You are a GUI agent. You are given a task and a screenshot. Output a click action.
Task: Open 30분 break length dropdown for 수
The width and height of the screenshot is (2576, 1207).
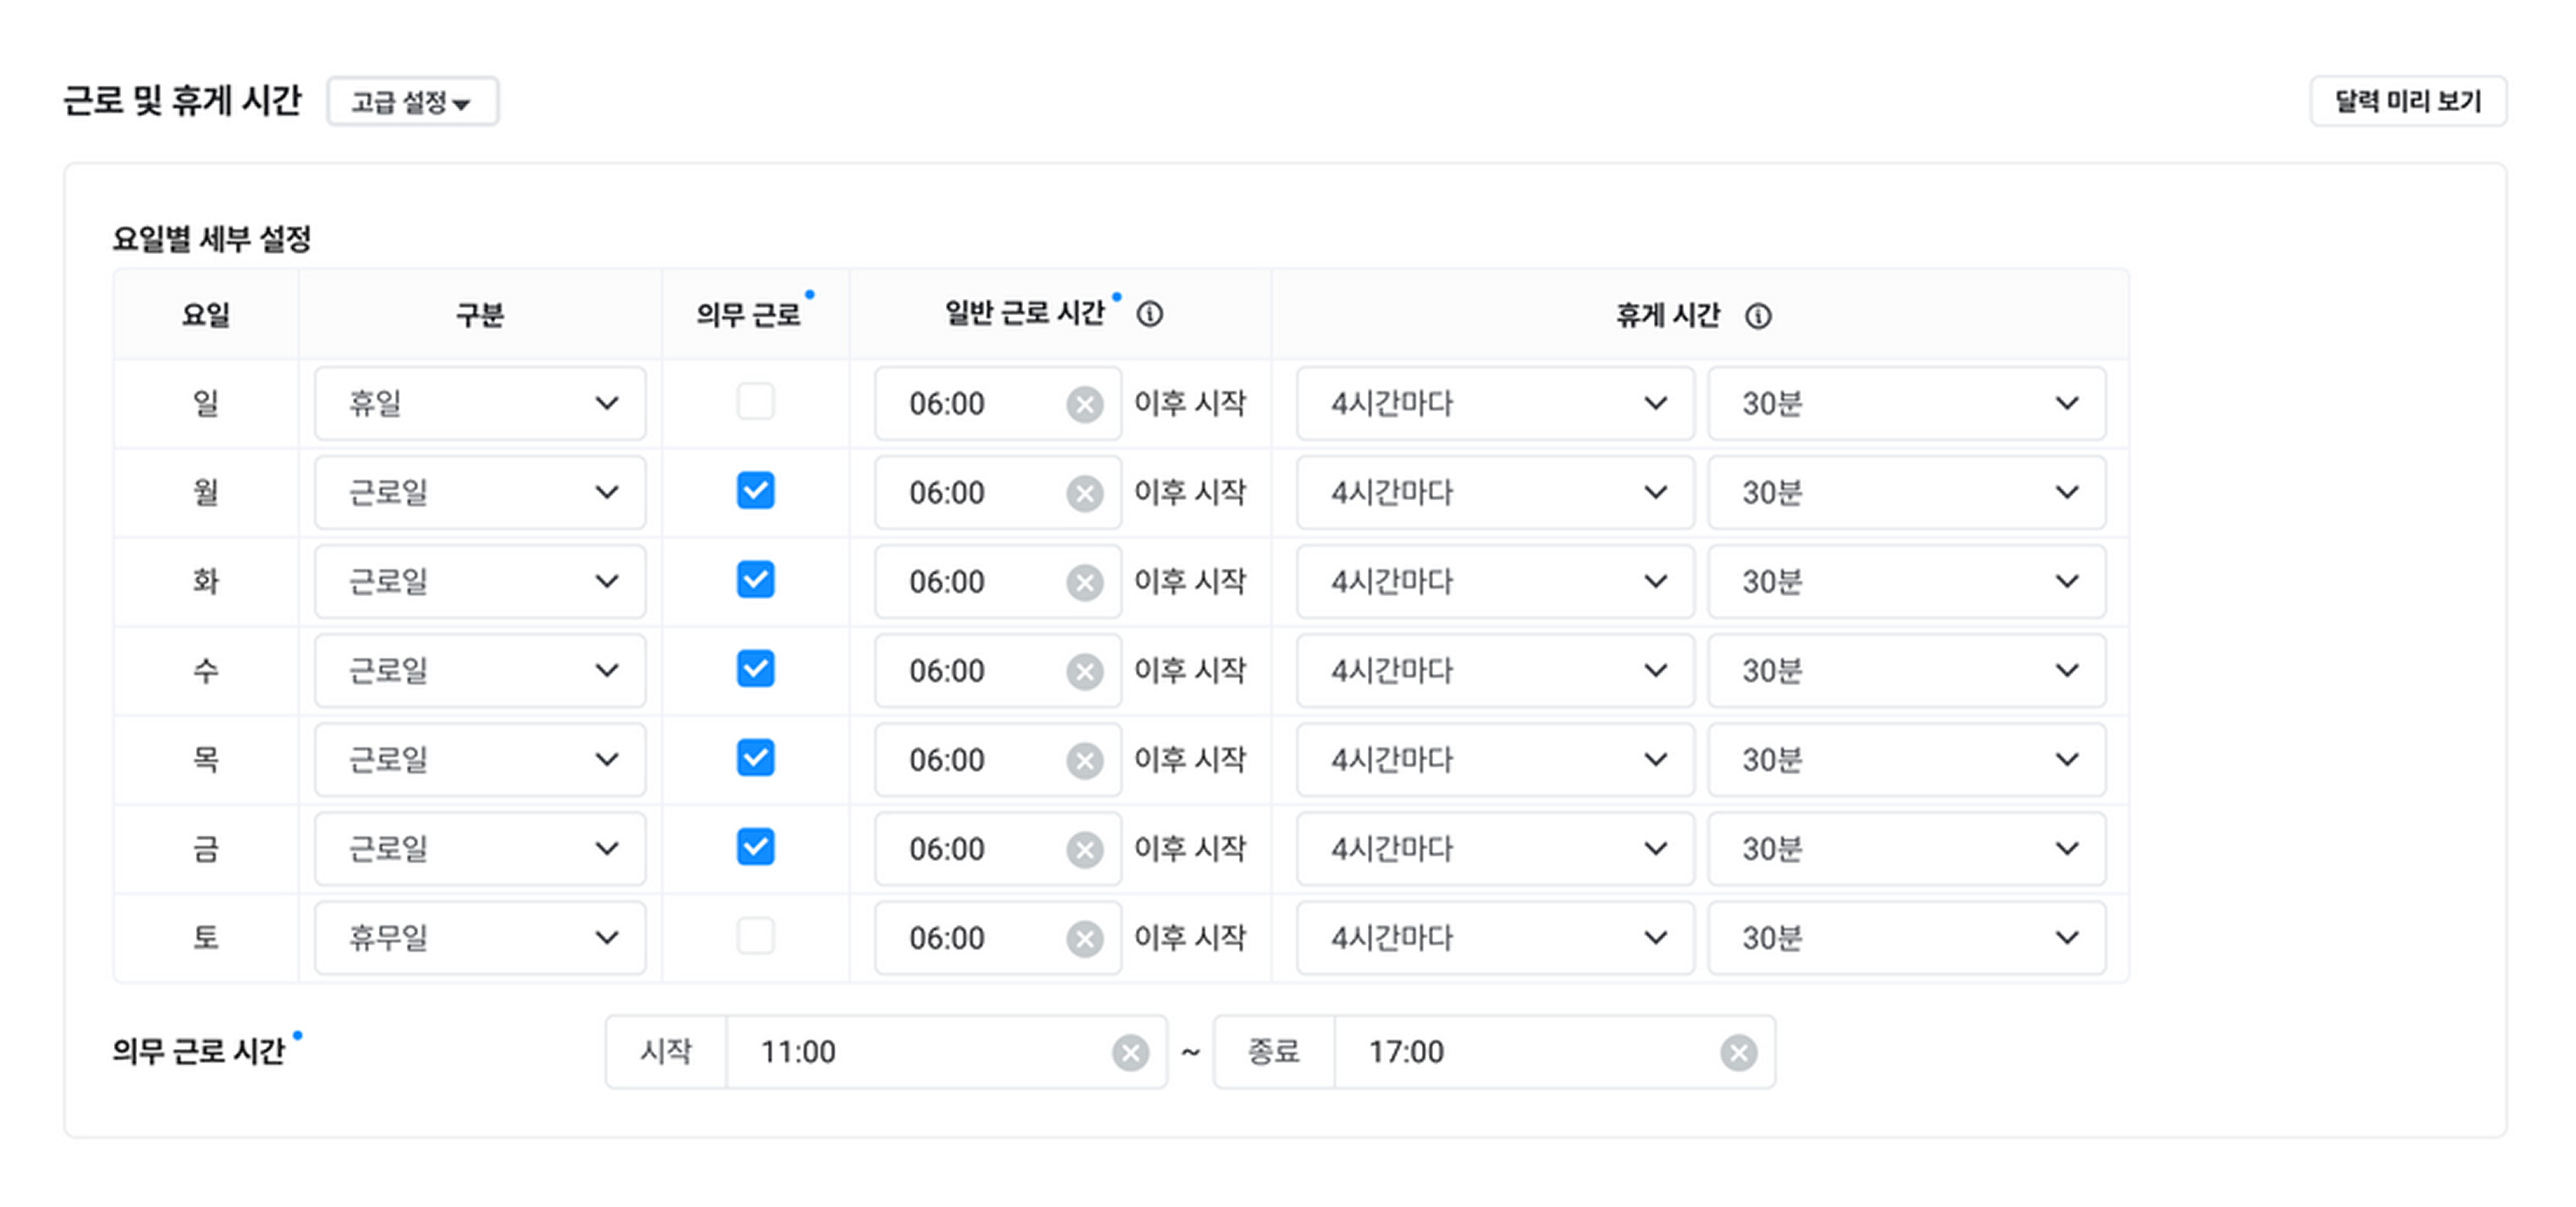click(1906, 670)
